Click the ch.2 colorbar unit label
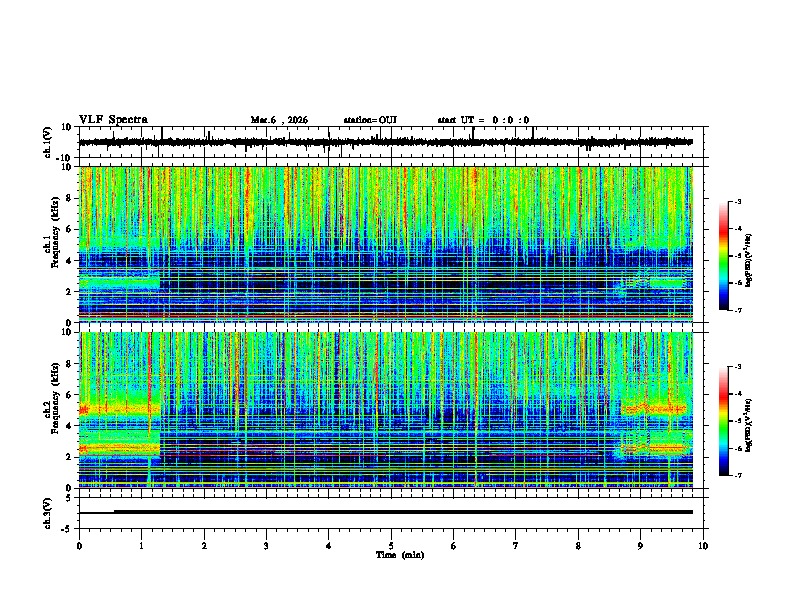Screen dimensions: 792x612 (x=749, y=425)
